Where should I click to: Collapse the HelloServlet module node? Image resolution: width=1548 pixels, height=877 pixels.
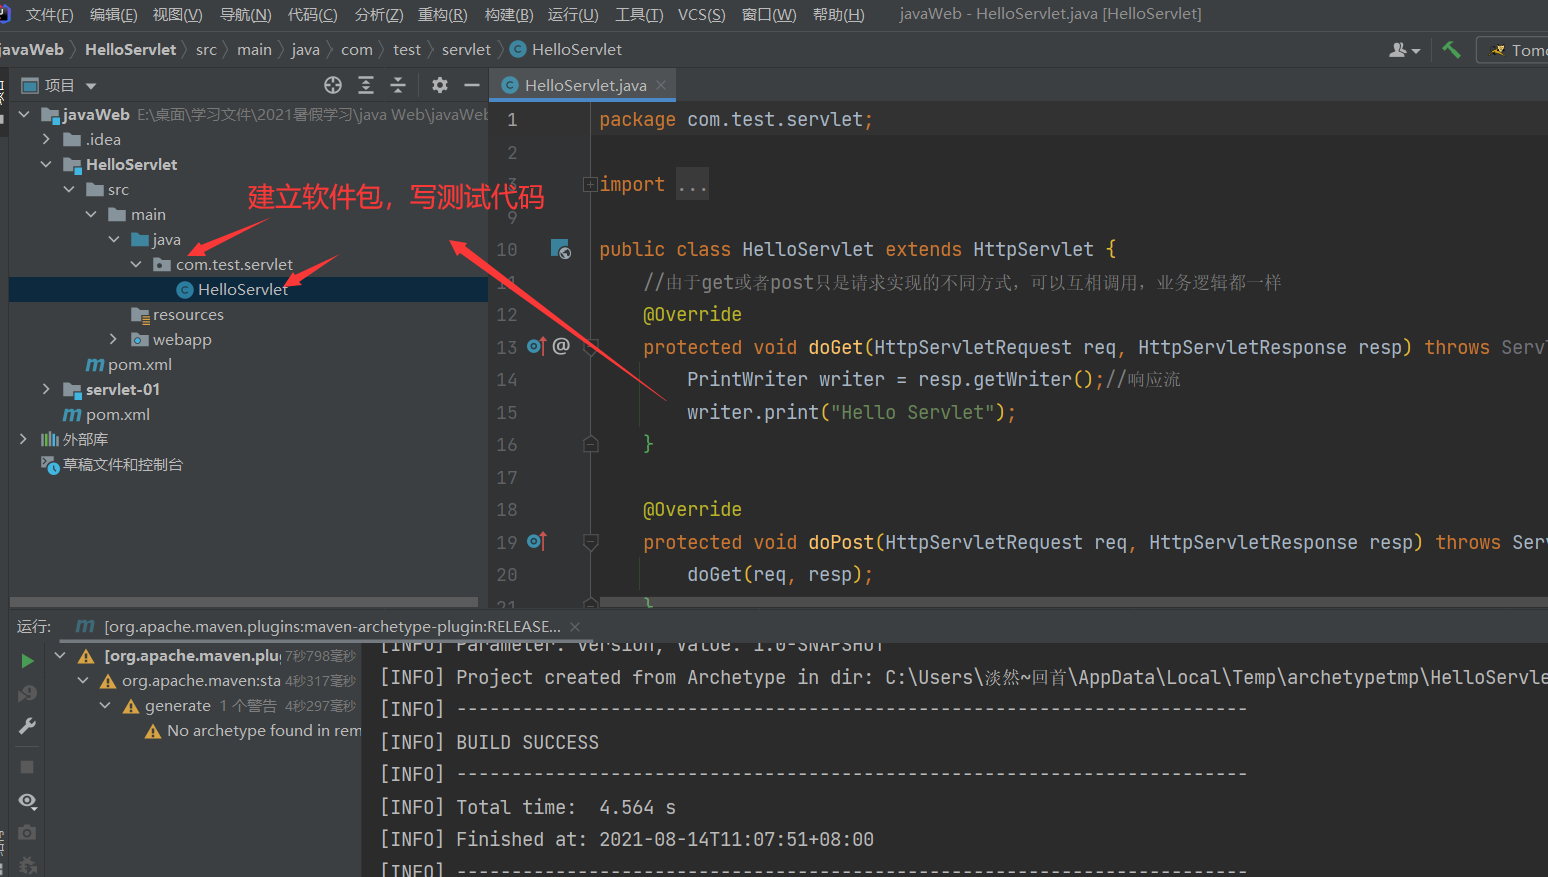pyautogui.click(x=46, y=165)
